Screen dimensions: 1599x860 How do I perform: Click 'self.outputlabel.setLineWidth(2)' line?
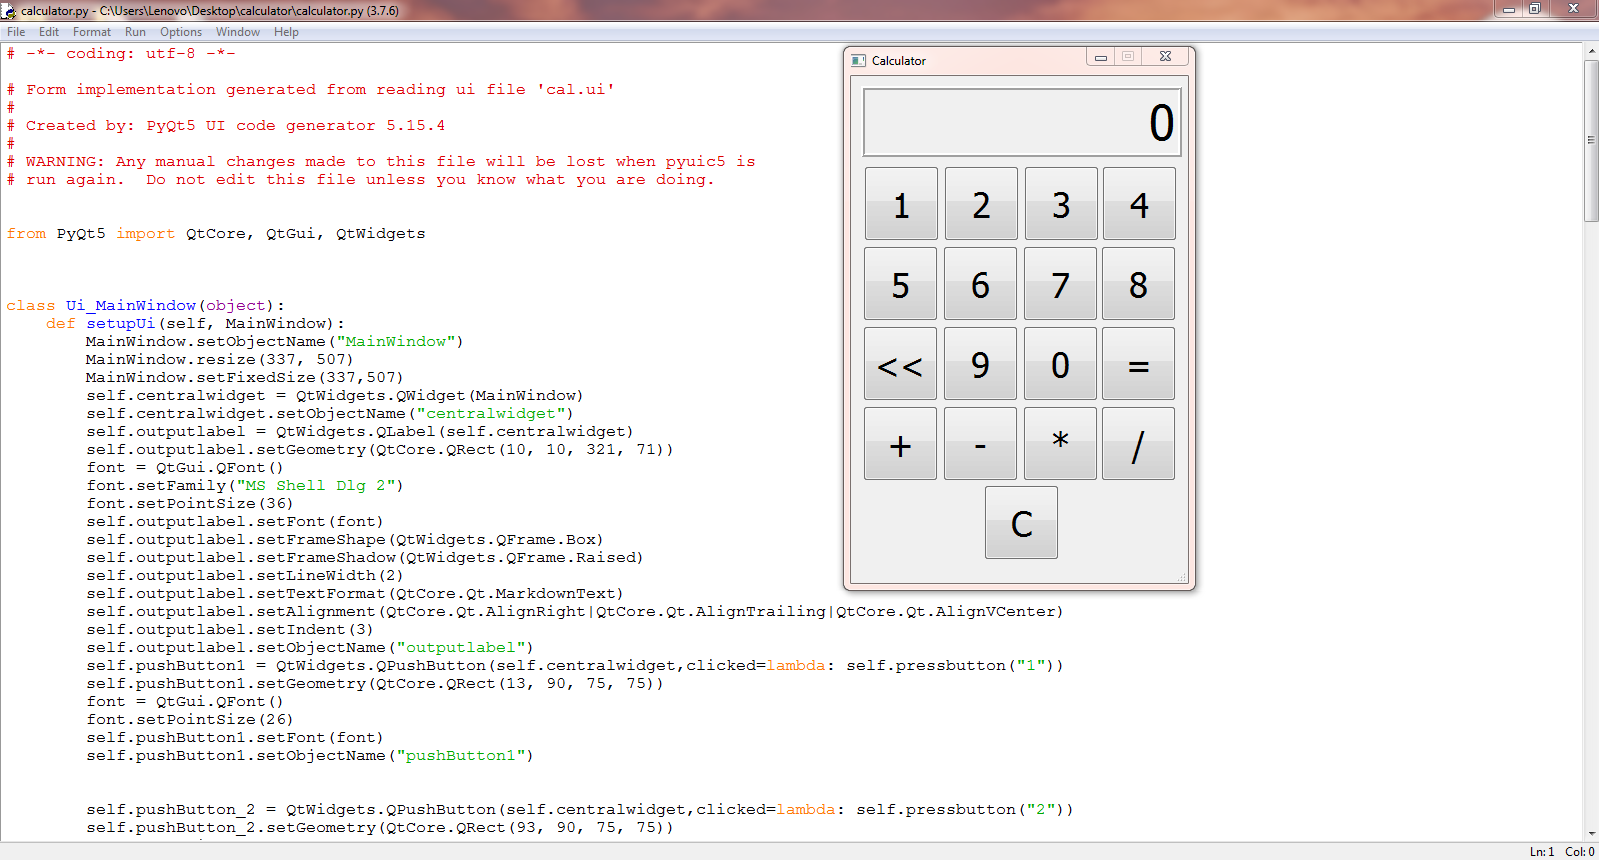pos(245,576)
